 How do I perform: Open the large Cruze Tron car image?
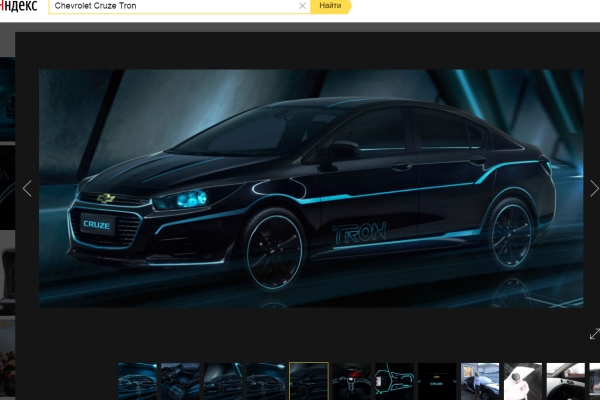pyautogui.click(x=311, y=188)
